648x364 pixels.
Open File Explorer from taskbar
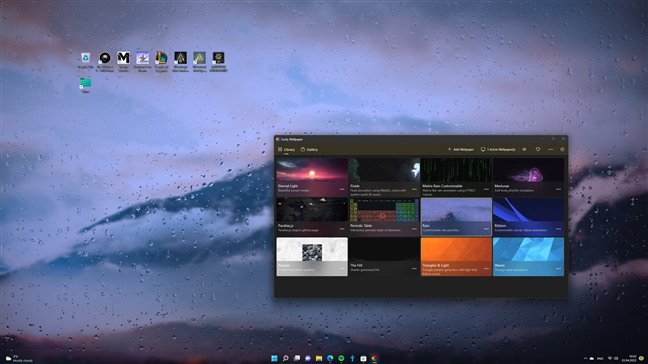click(x=319, y=358)
